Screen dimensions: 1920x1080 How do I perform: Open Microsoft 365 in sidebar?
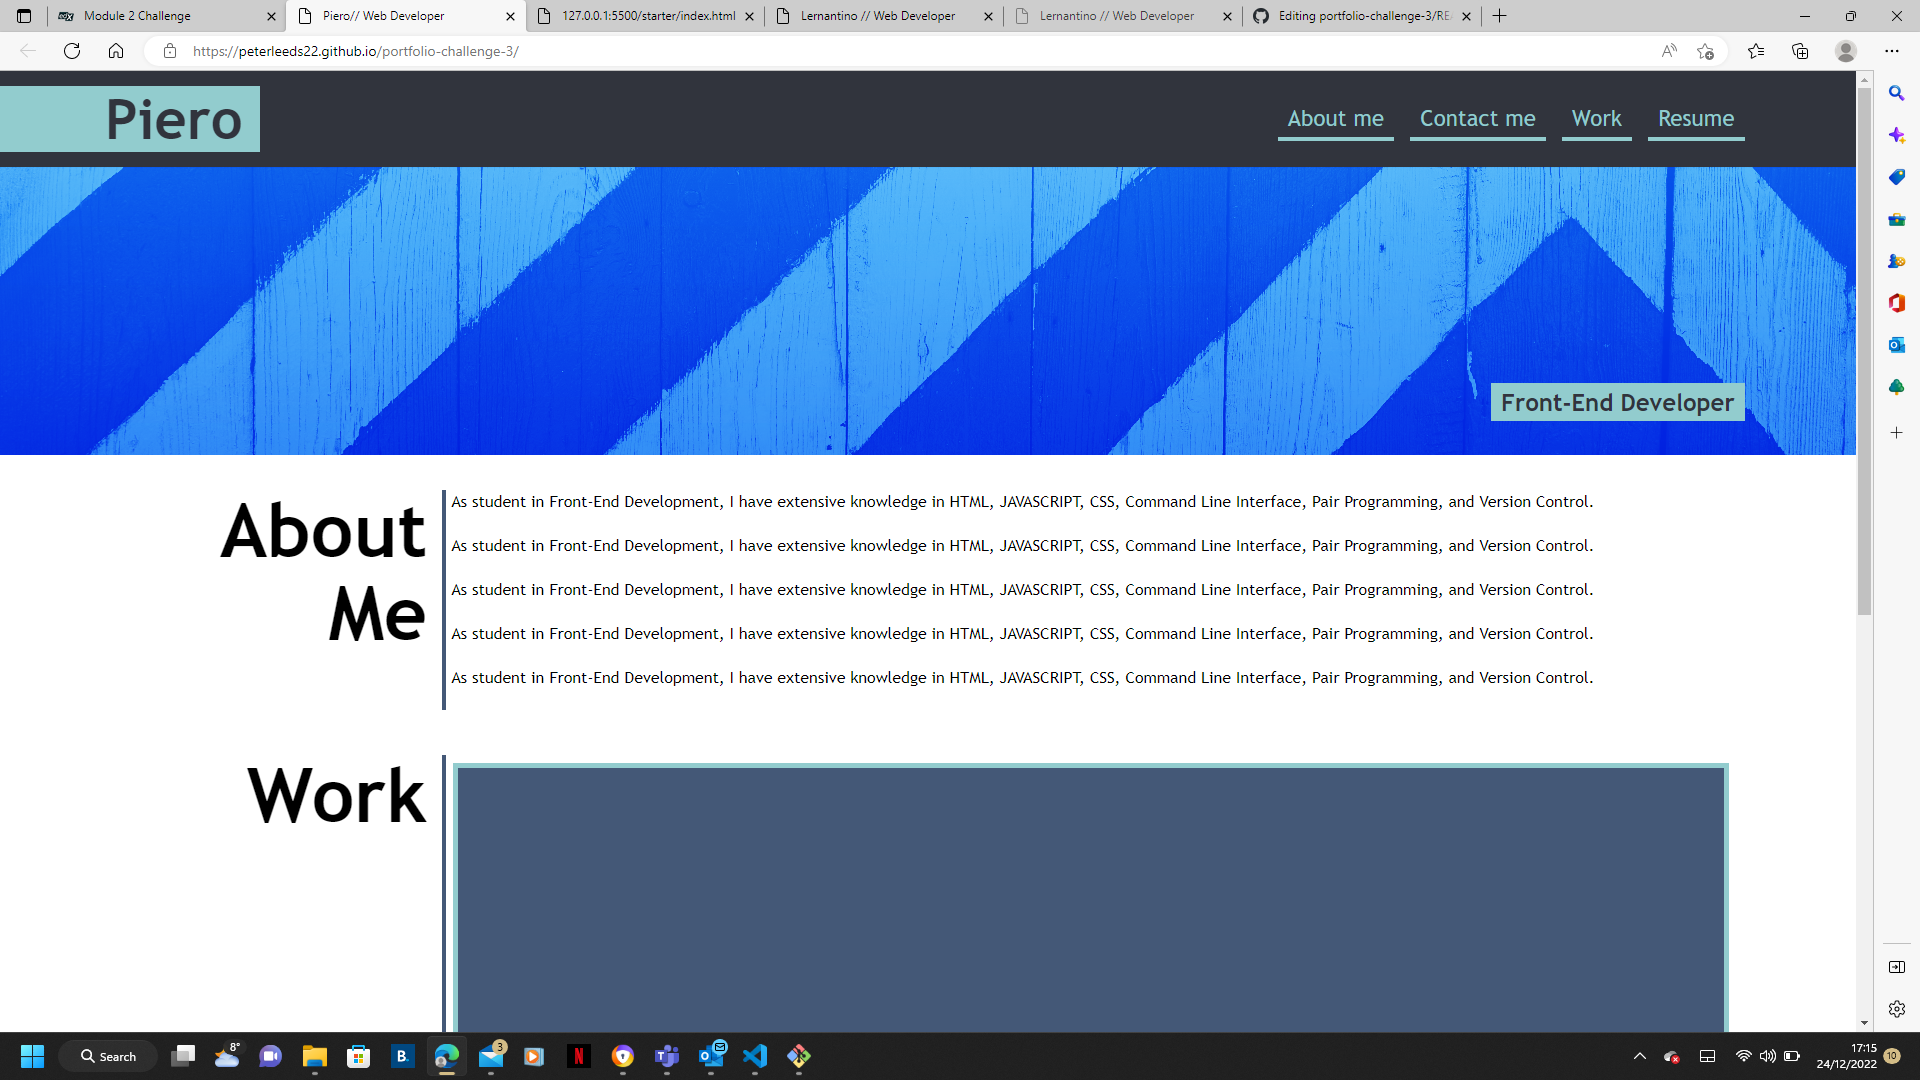[1896, 303]
